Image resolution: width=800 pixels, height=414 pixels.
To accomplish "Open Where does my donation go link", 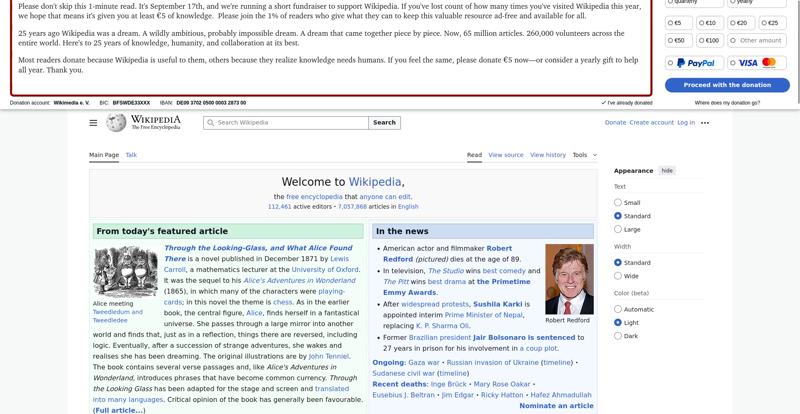I will pos(727,103).
